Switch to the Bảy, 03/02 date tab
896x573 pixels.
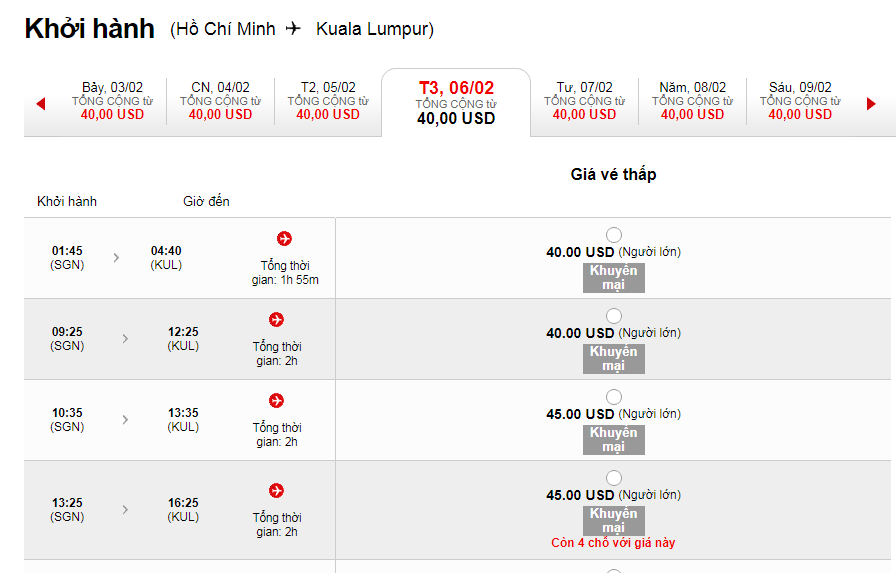point(113,101)
